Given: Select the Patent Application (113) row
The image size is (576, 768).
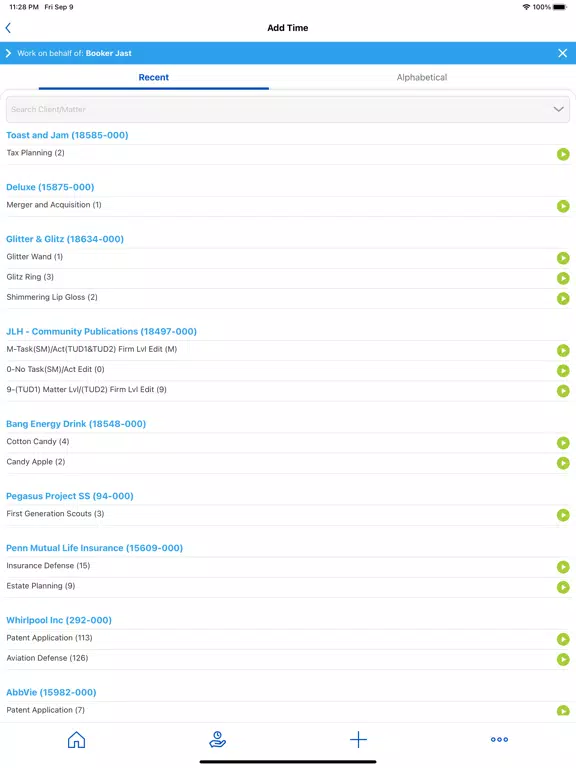Looking at the screenshot, I should click(288, 639).
